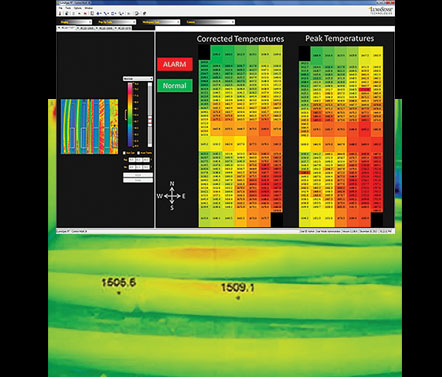Open the Pop Up Tools dropdown
This screenshot has height=377, width=442.
click(x=116, y=22)
